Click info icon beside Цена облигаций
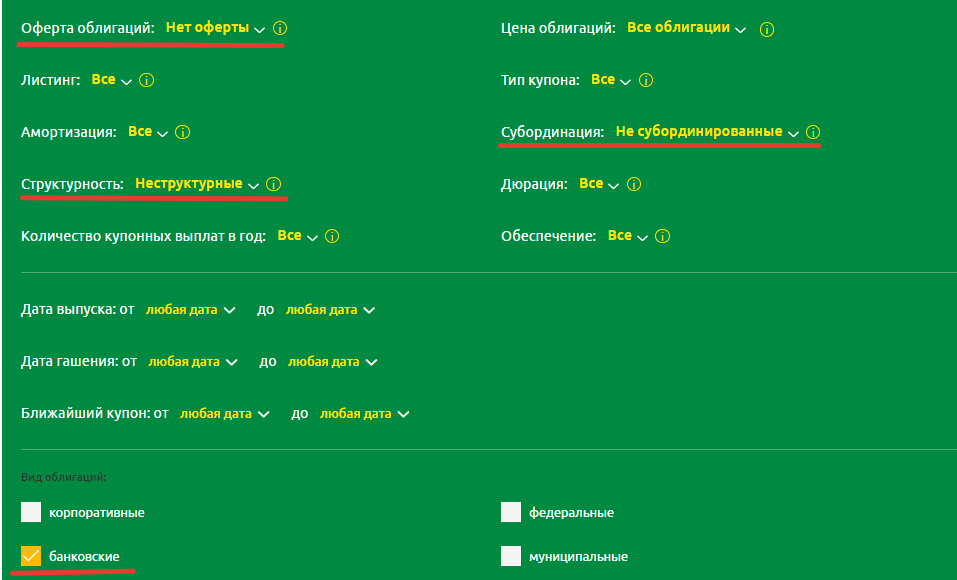957x580 pixels. click(x=767, y=29)
